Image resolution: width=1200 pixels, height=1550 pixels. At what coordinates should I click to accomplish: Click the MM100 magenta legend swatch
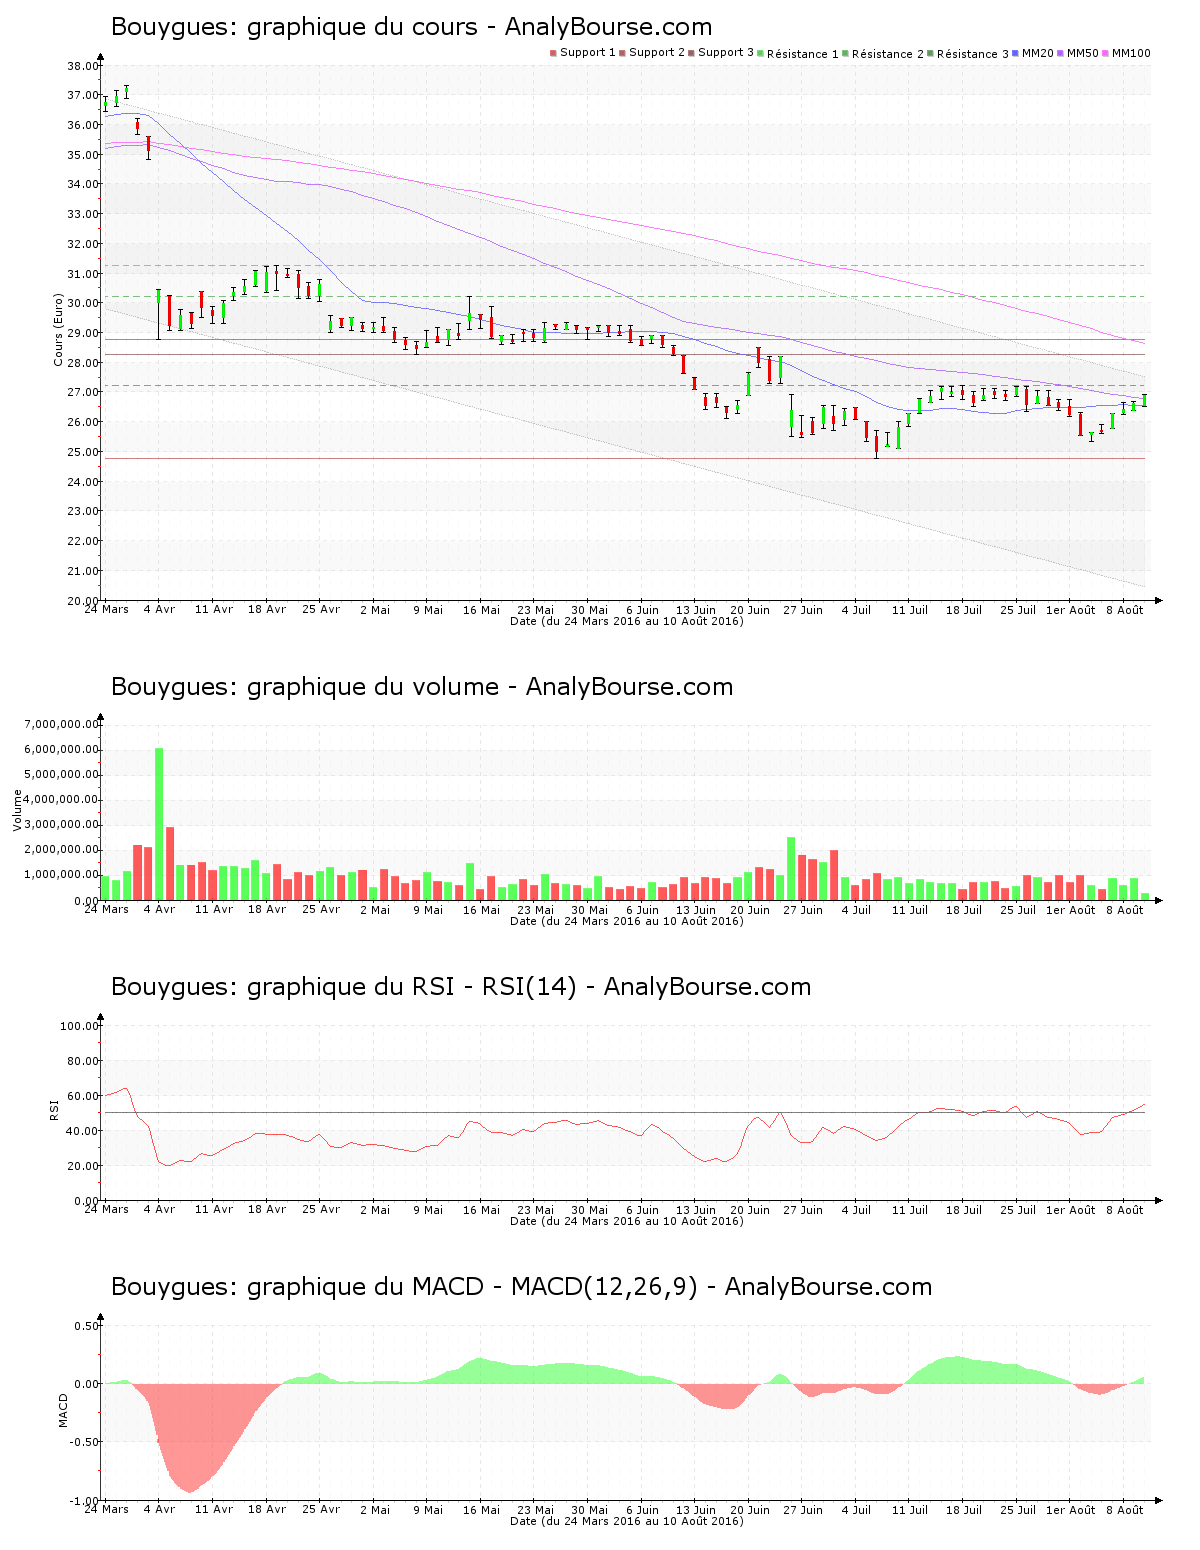coord(1106,53)
